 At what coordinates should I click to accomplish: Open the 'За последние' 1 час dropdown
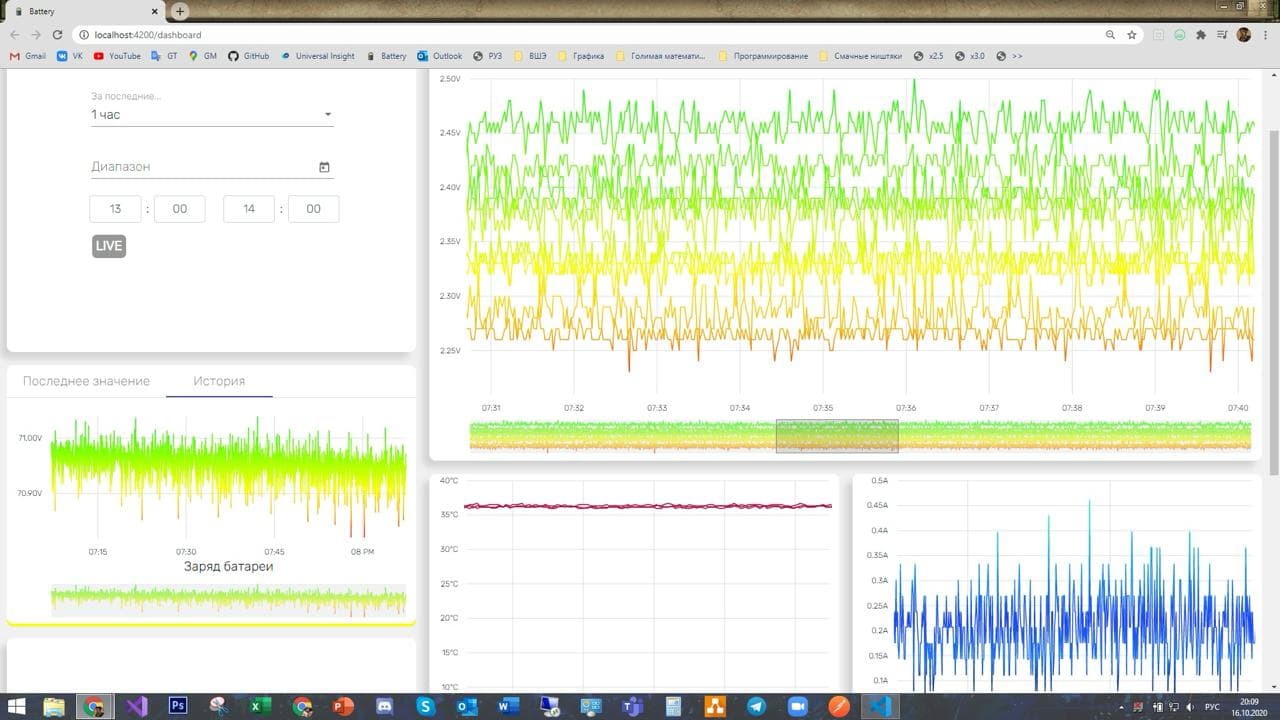tap(211, 115)
